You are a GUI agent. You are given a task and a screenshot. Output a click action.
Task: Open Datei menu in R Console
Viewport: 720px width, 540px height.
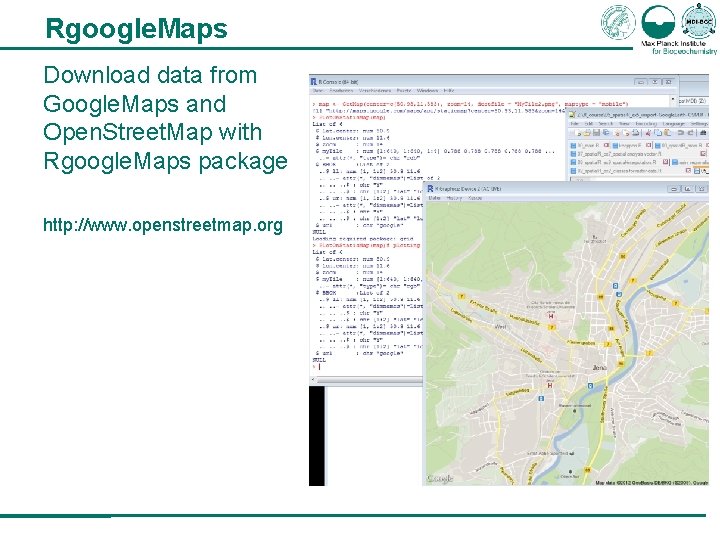pos(318,90)
